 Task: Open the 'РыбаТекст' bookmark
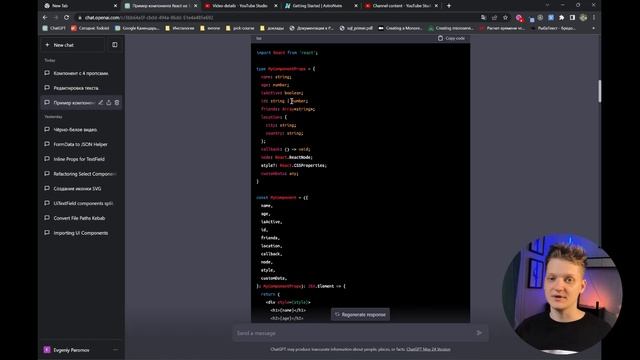click(x=554, y=28)
